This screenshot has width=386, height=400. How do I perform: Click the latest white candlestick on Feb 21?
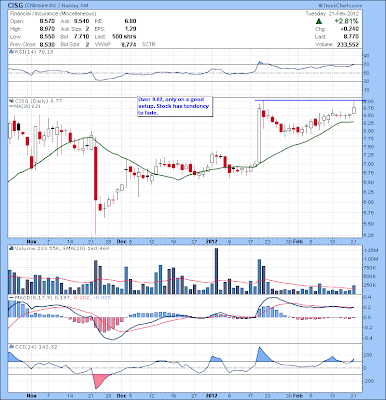point(354,110)
